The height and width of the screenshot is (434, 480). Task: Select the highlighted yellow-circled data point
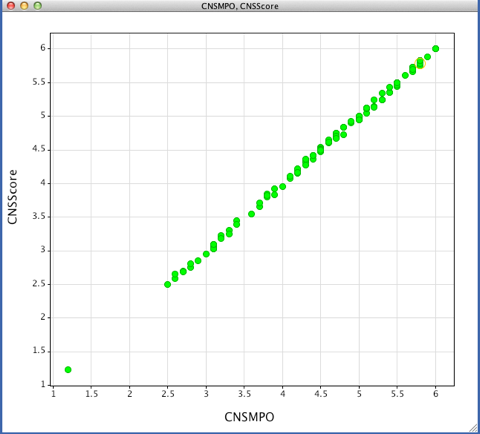(420, 63)
